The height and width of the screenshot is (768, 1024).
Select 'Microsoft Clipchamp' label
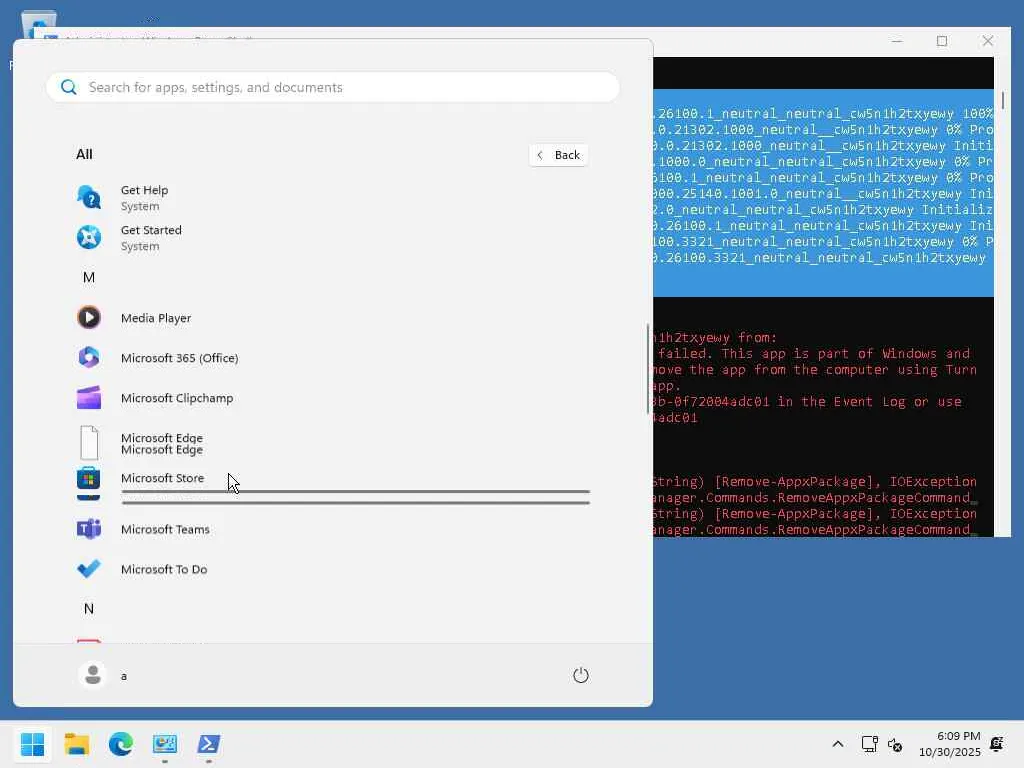pyautogui.click(x=177, y=398)
